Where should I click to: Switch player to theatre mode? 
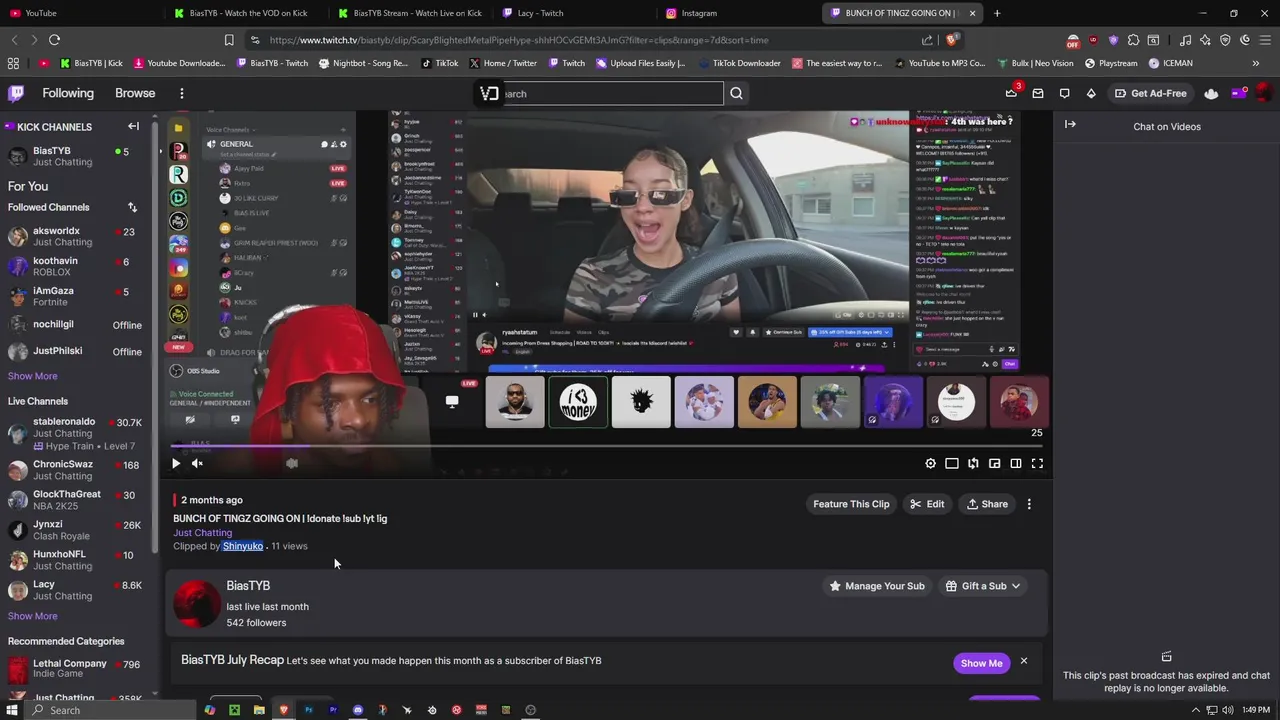pyautogui.click(x=951, y=463)
